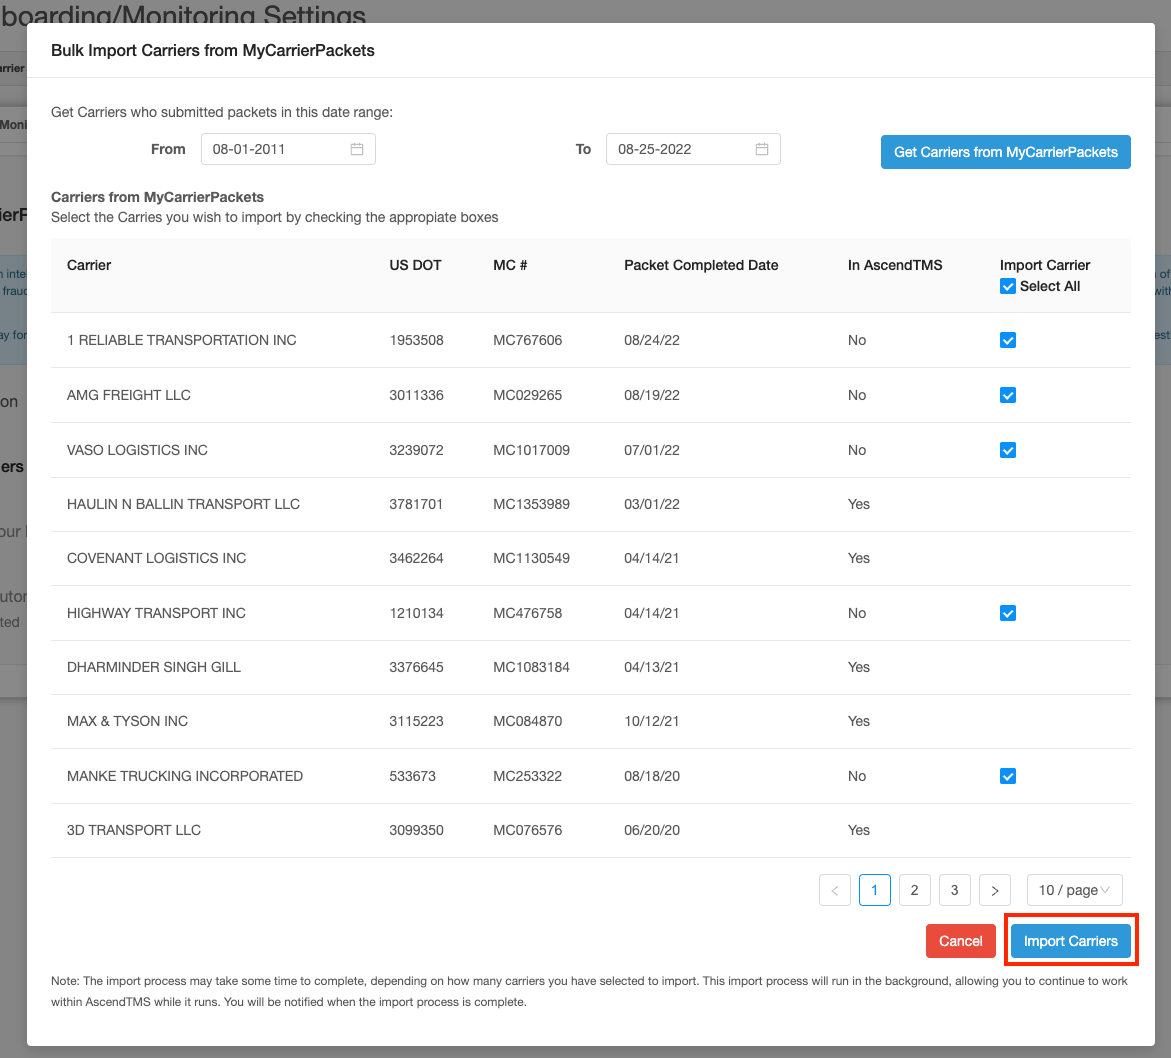
Task: Click packet date 04/13/21
Action: [652, 668]
